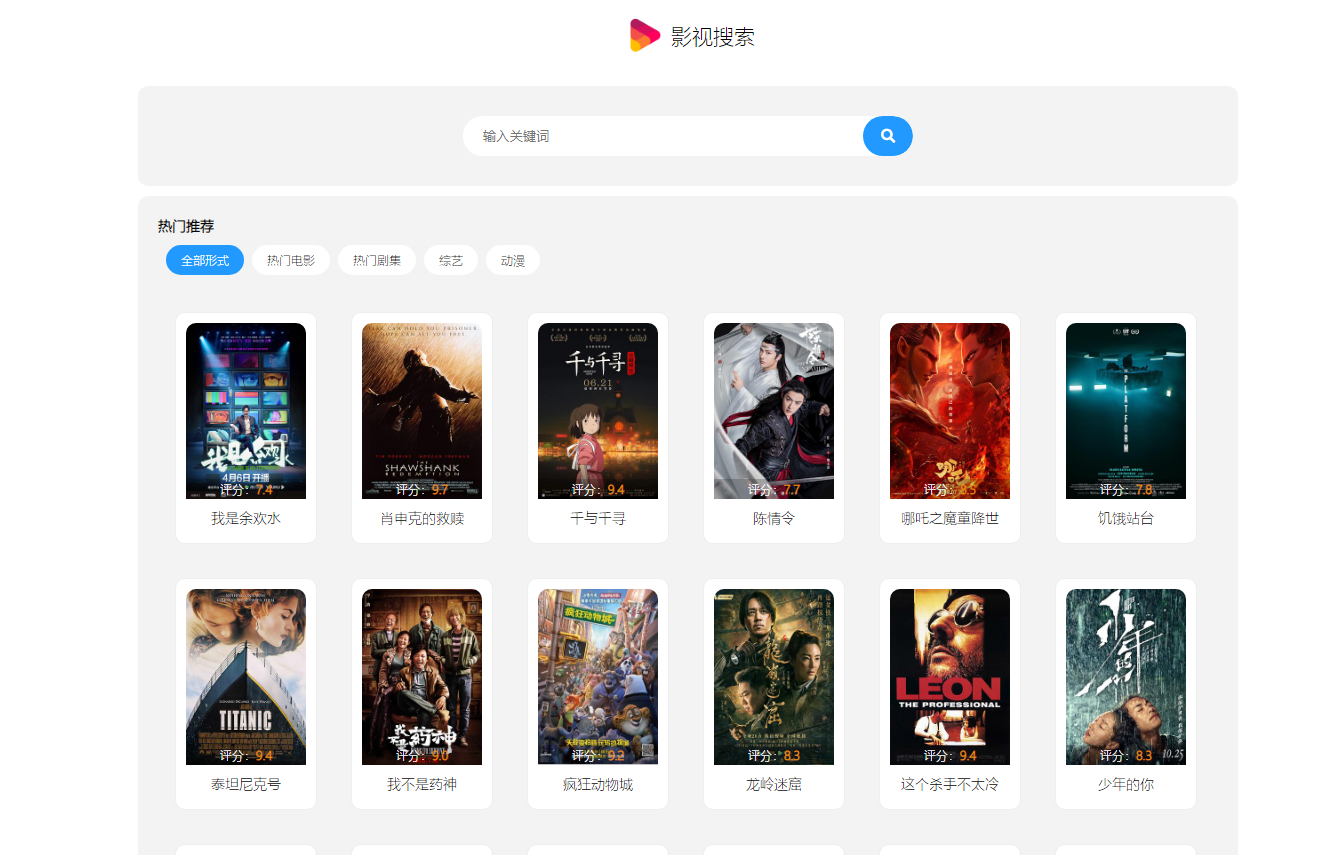
Task: Click the 评分 8.3 rating on 少年的你
Action: (1126, 756)
